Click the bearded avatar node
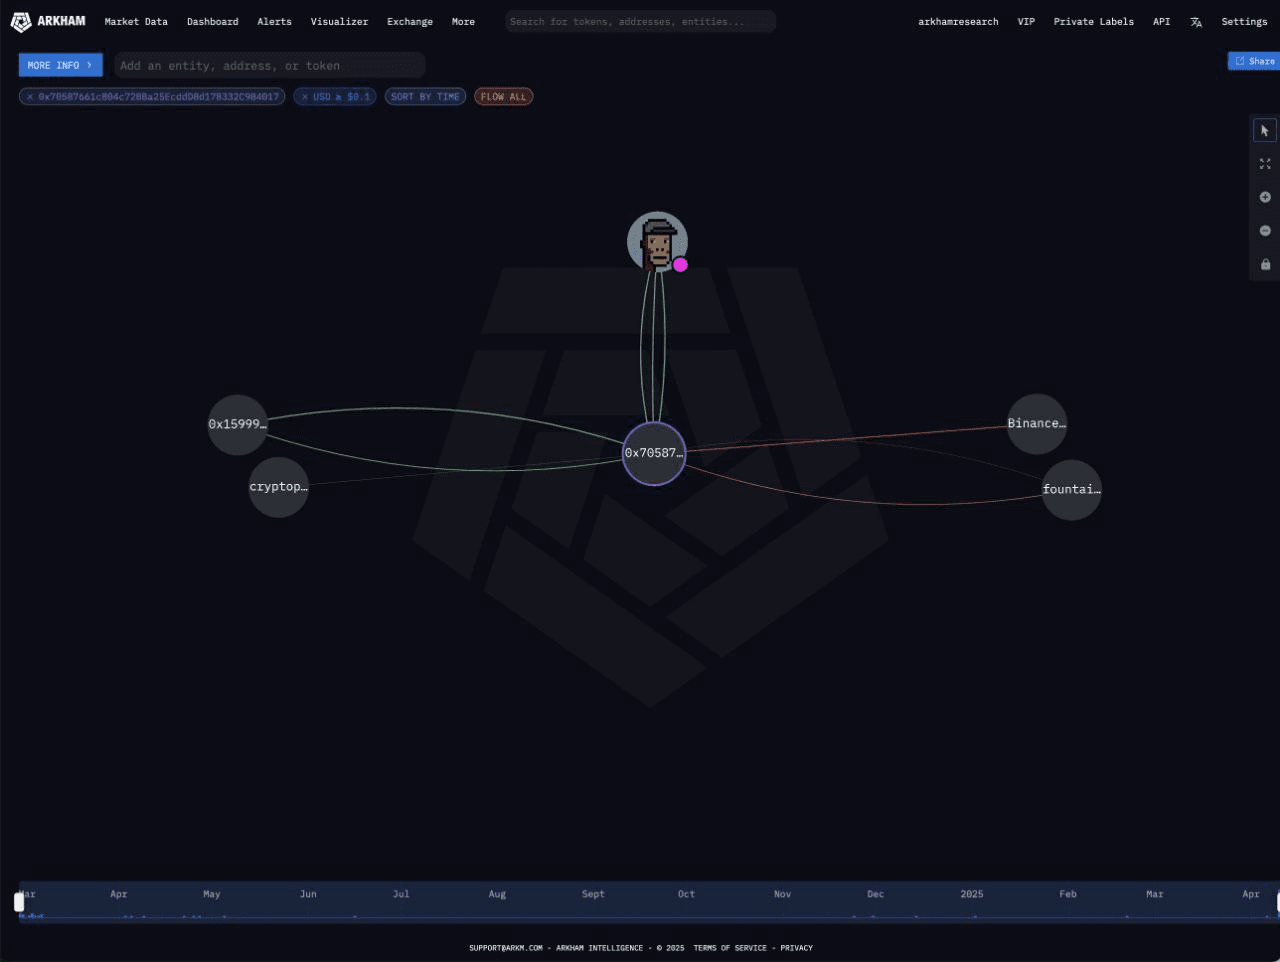1280x962 pixels. click(x=656, y=241)
